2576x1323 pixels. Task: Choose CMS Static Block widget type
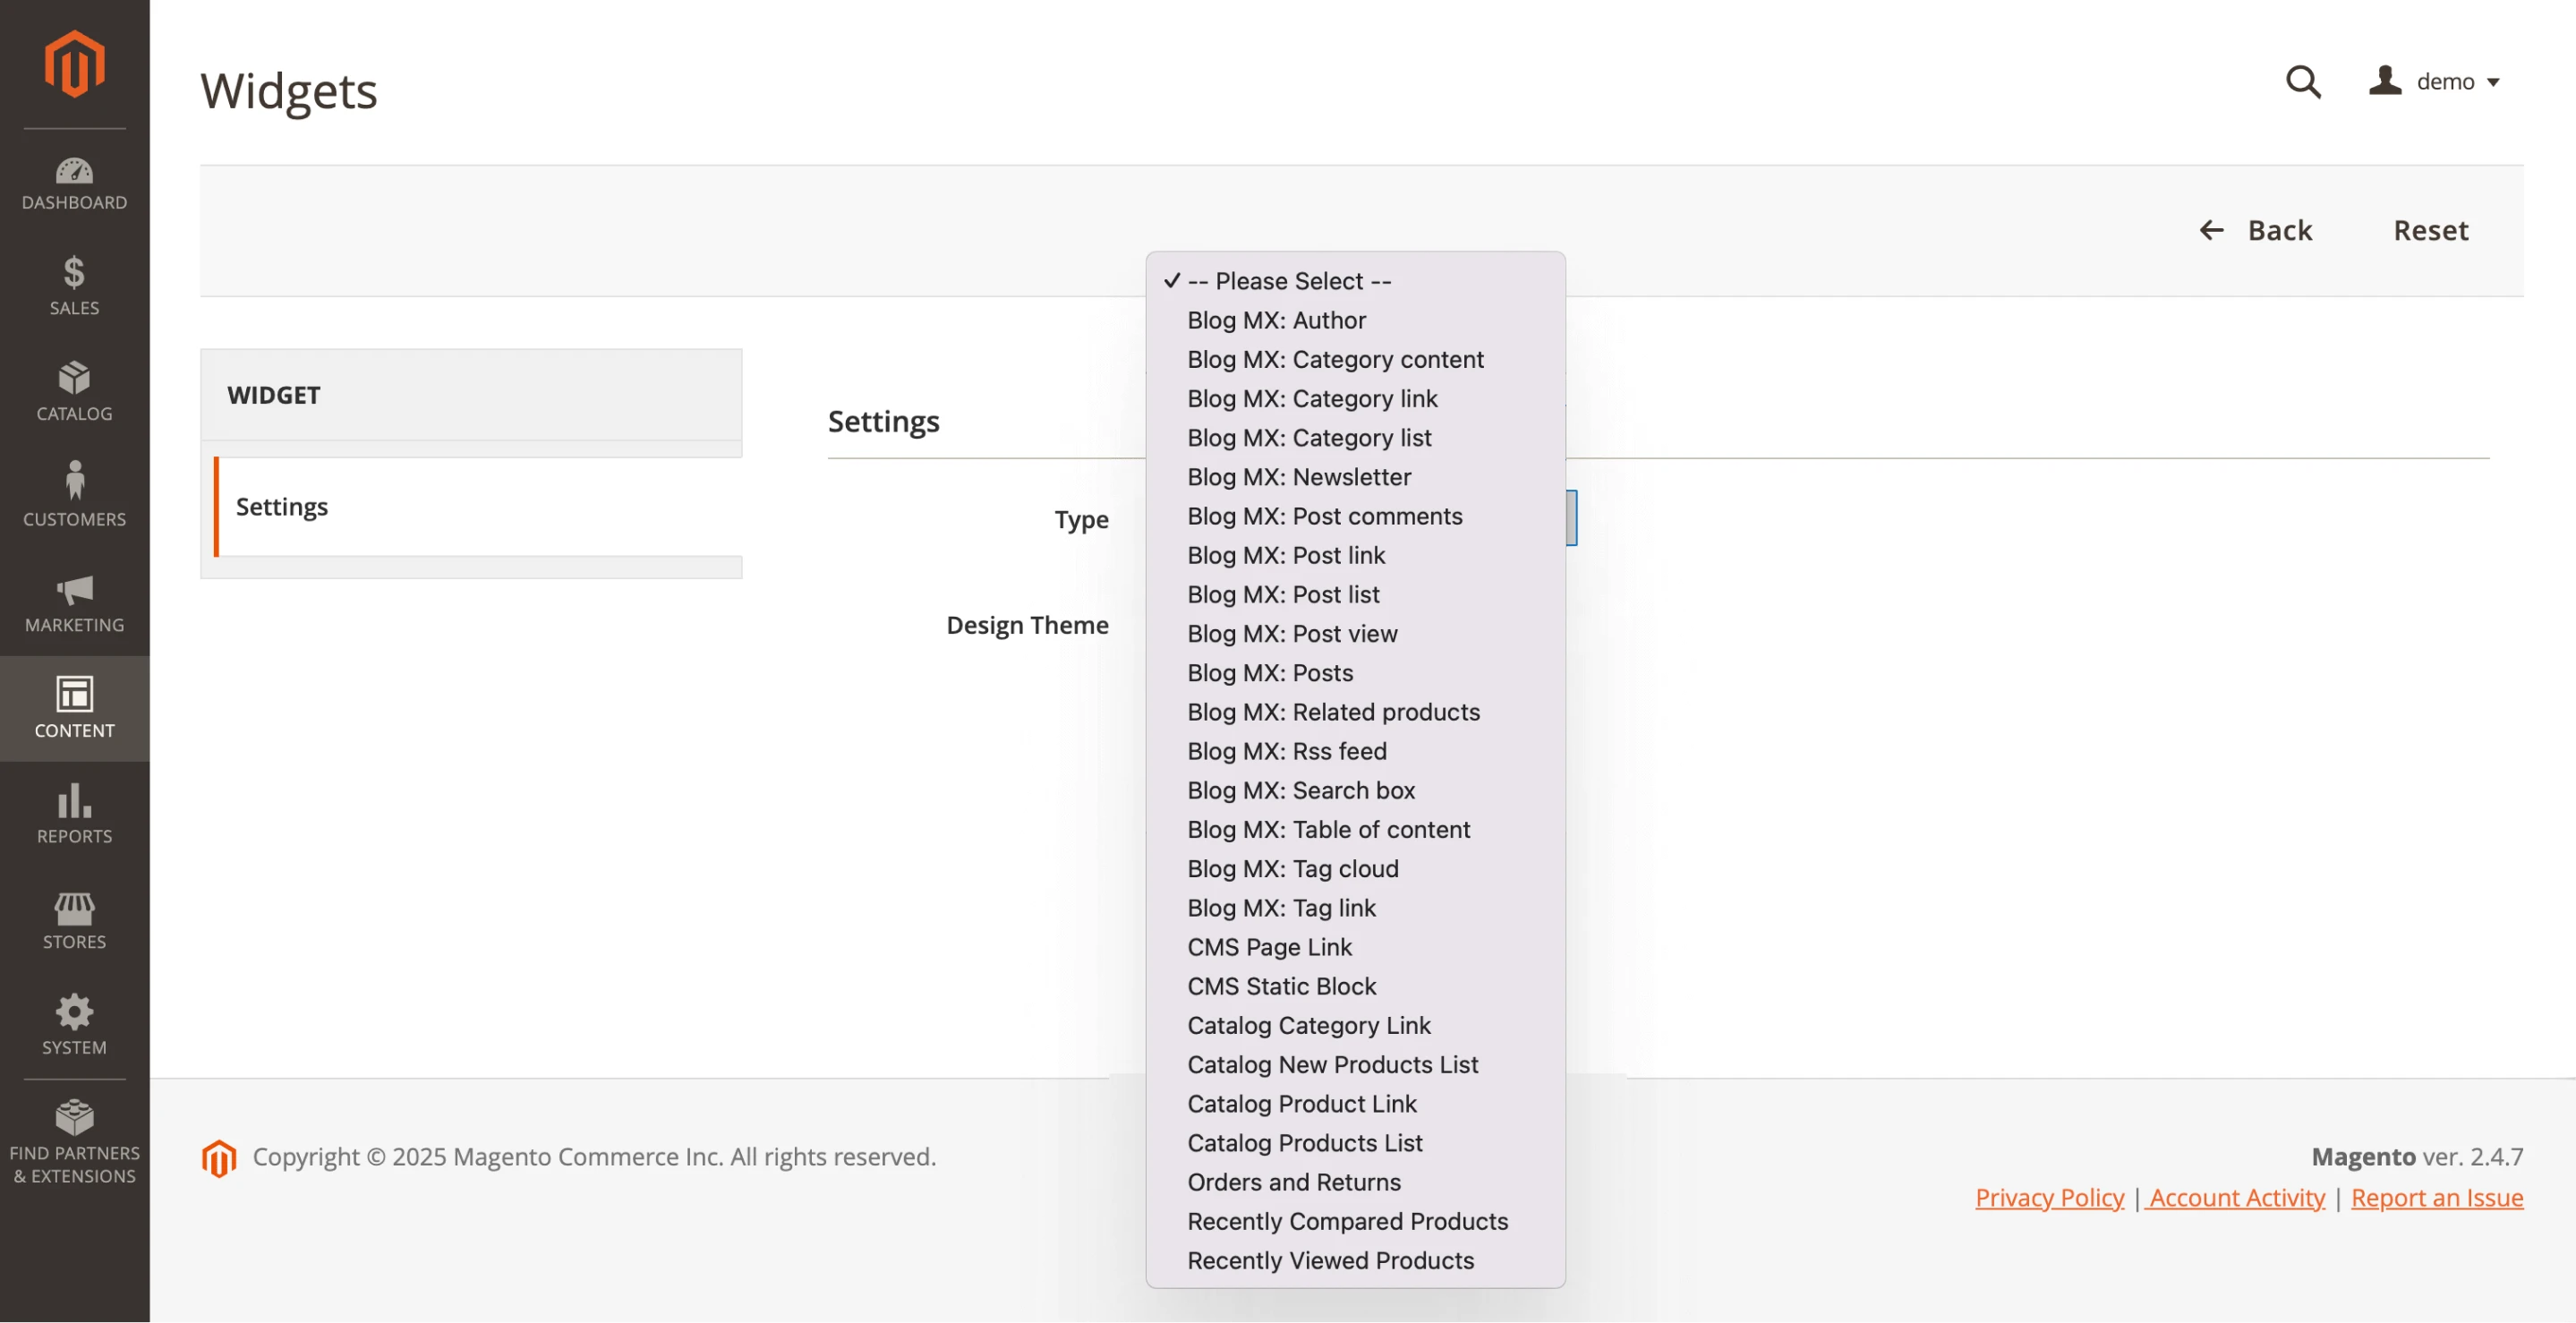pyautogui.click(x=1282, y=986)
